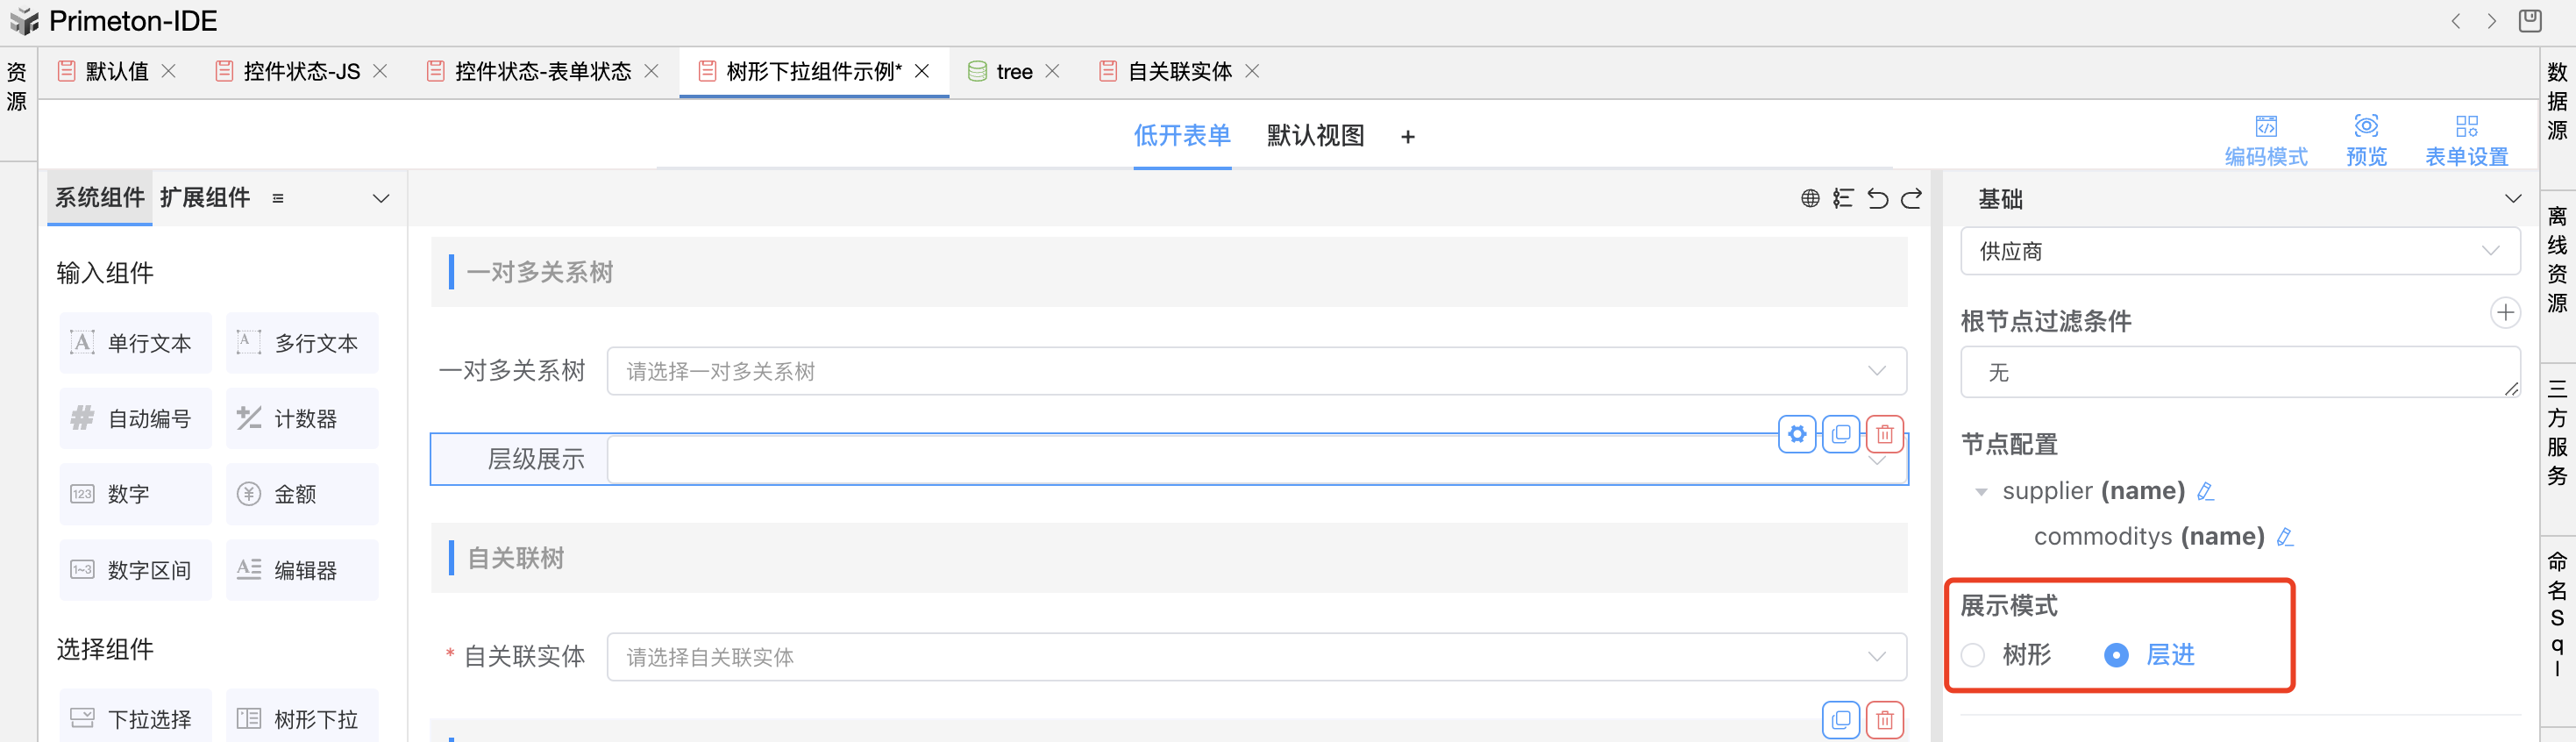
Task: Select the 树形 display mode radio
Action: click(1973, 655)
